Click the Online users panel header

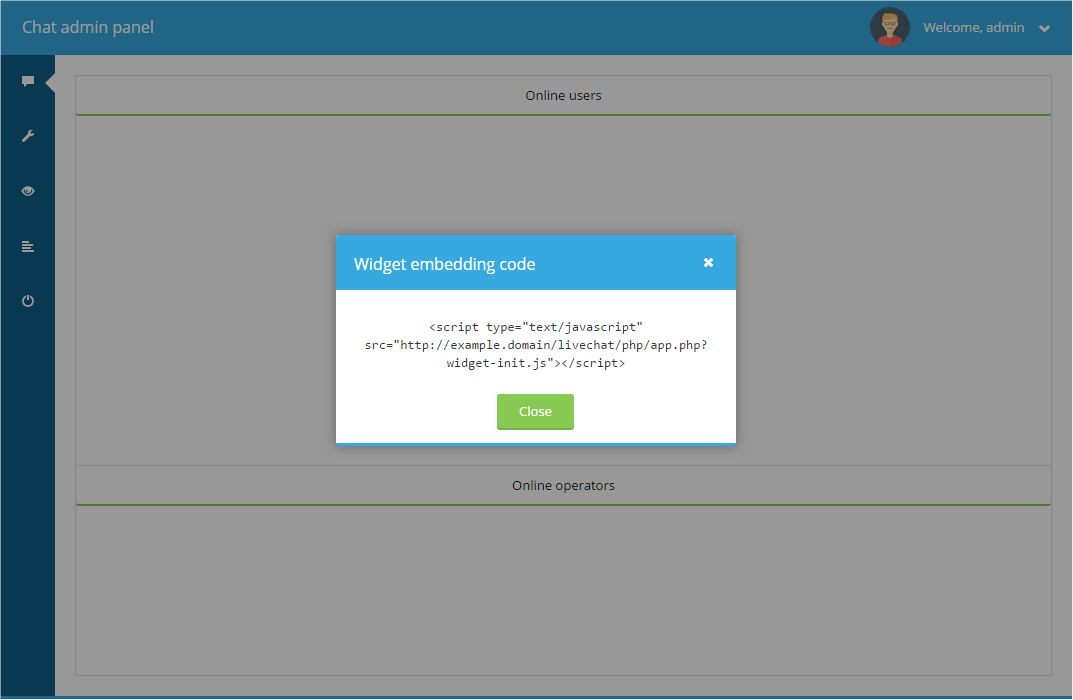[563, 96]
